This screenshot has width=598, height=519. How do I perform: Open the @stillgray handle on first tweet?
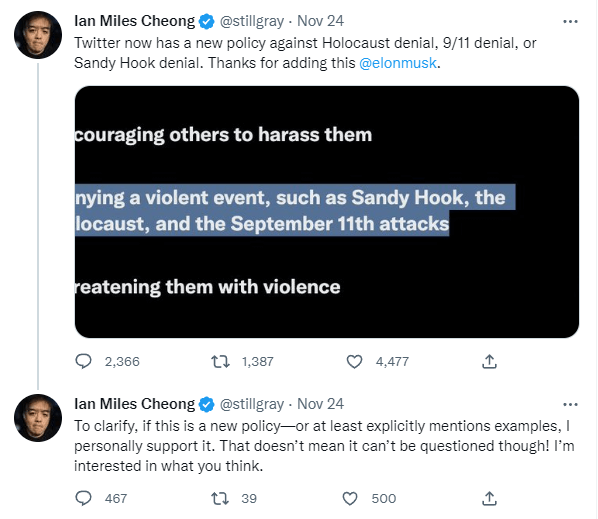[252, 21]
